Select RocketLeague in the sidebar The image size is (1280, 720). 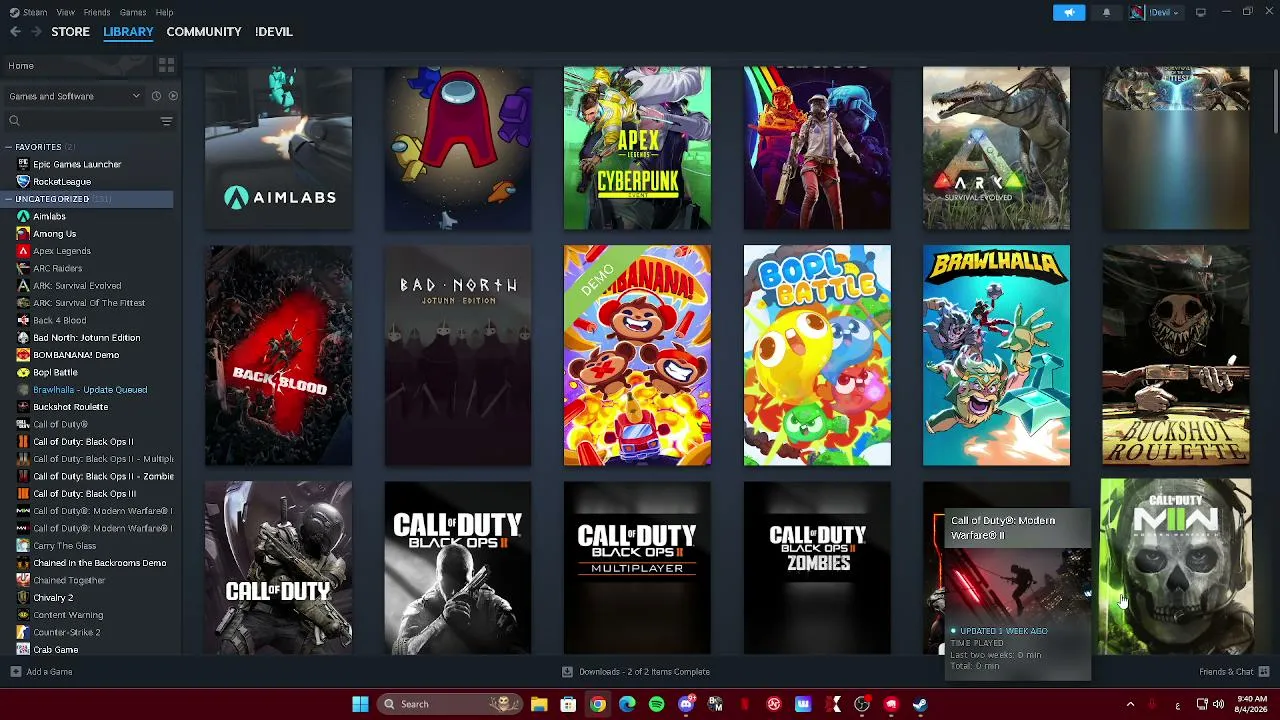tap(62, 182)
